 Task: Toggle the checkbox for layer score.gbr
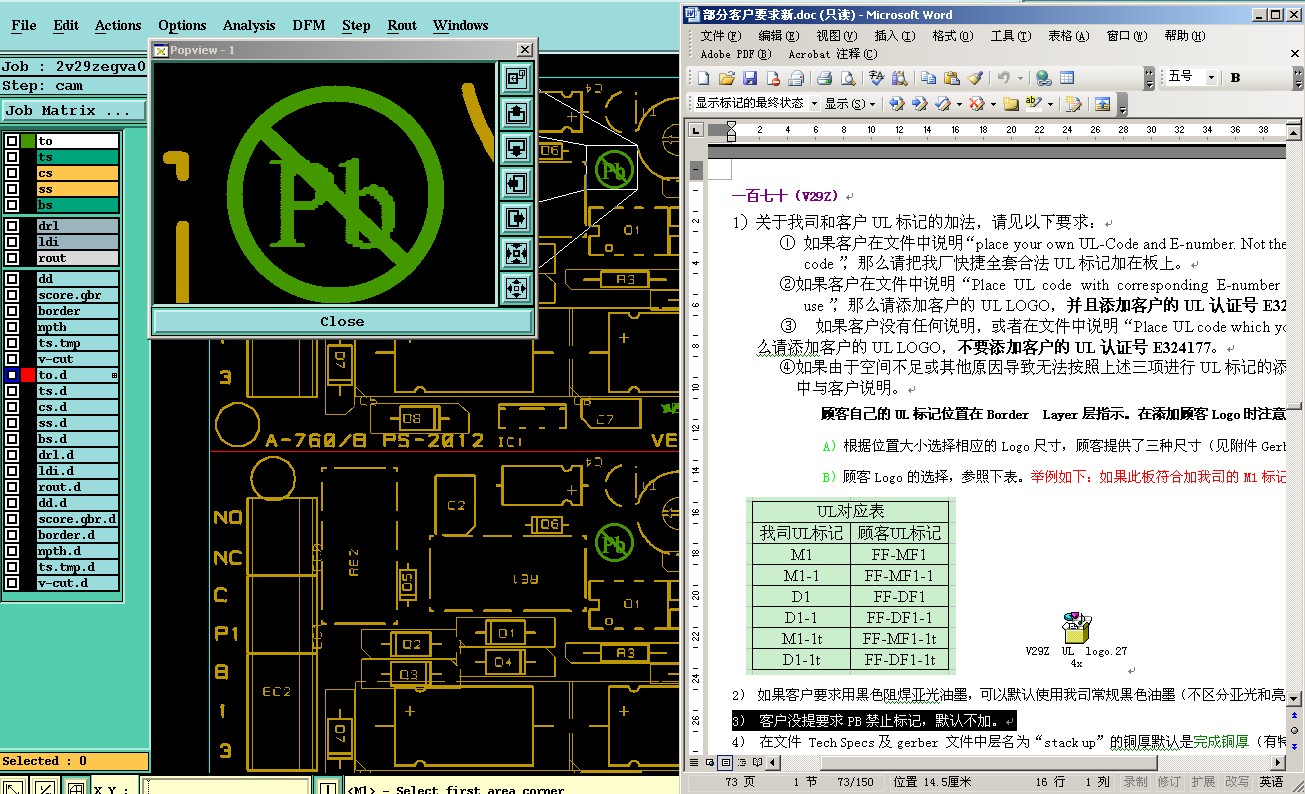(12, 295)
